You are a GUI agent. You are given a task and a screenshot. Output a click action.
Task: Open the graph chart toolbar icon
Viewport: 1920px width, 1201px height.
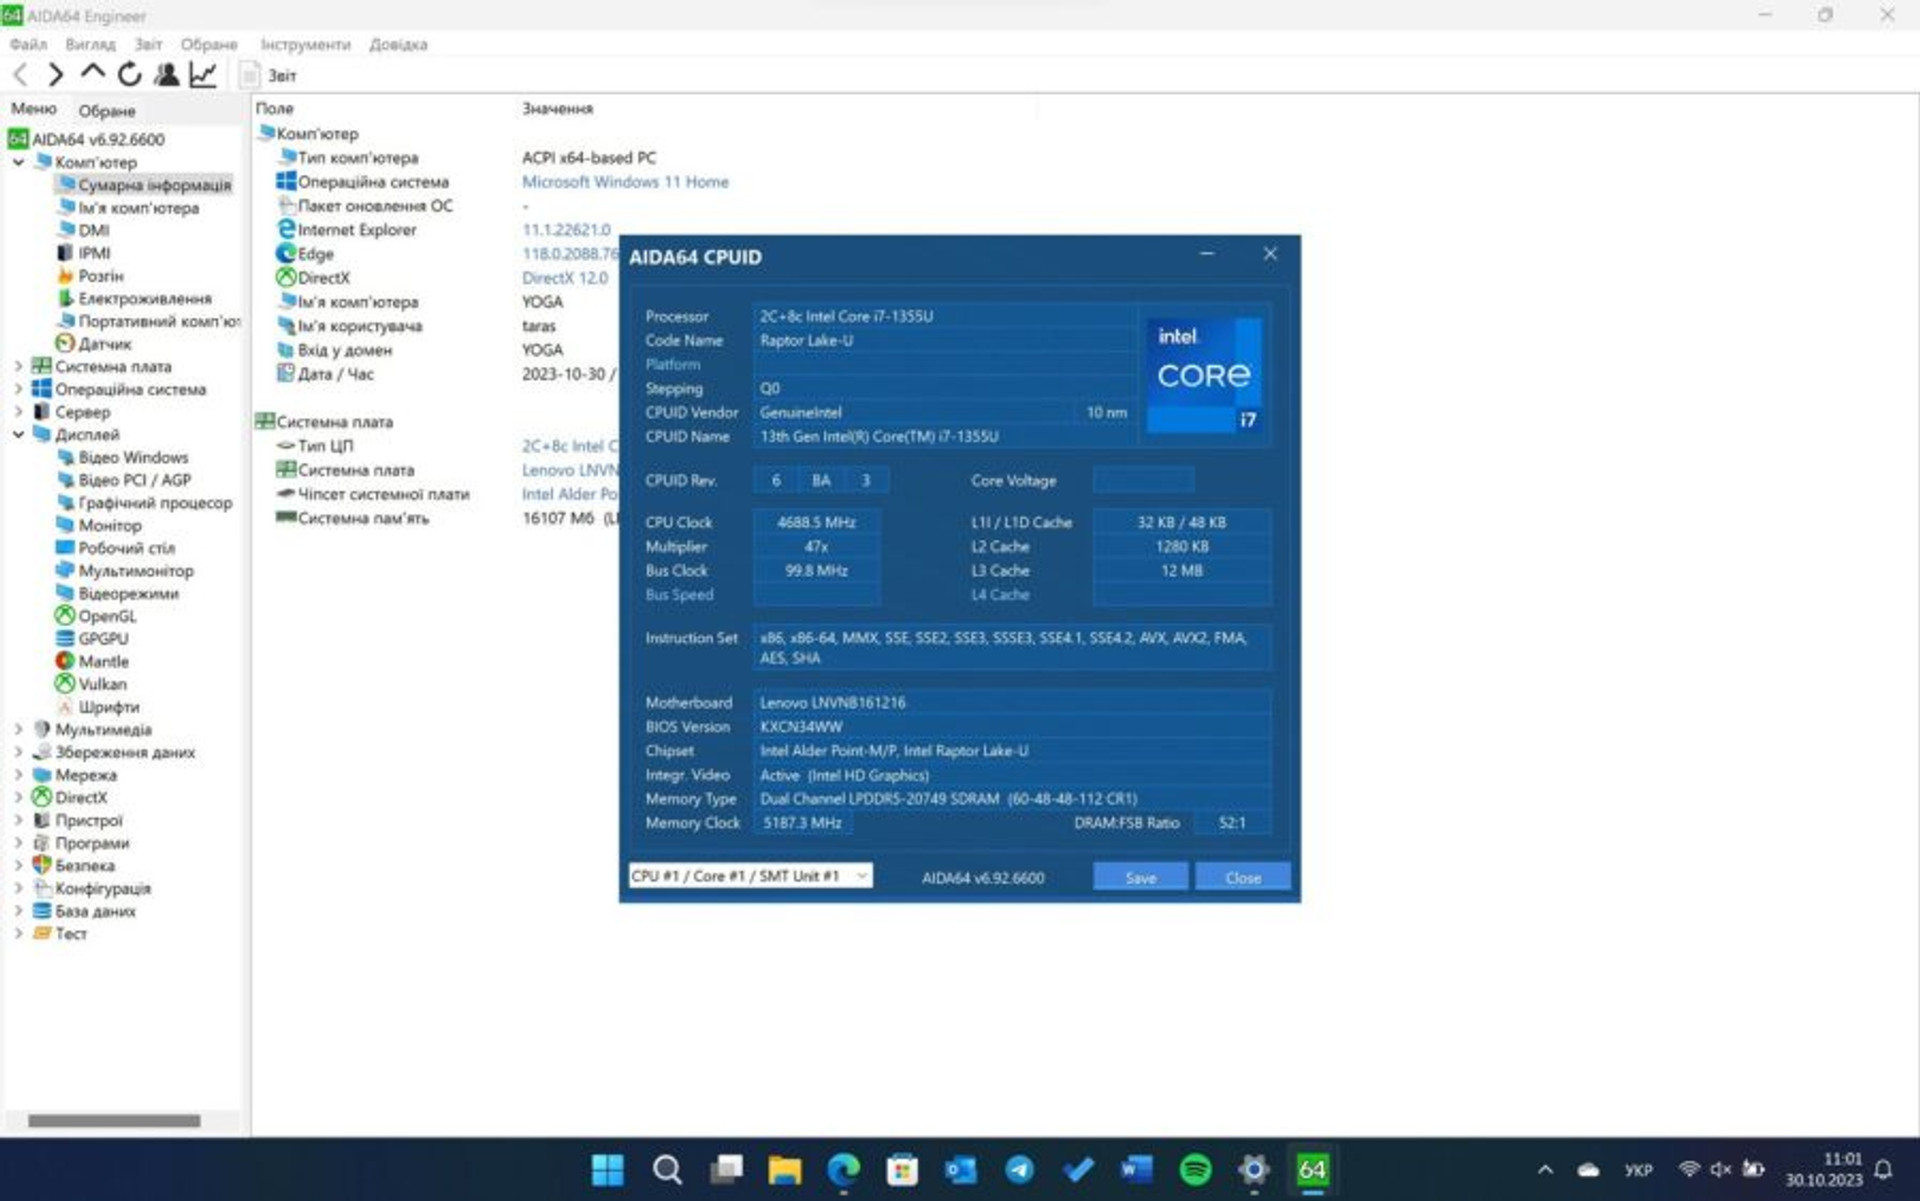pos(203,74)
